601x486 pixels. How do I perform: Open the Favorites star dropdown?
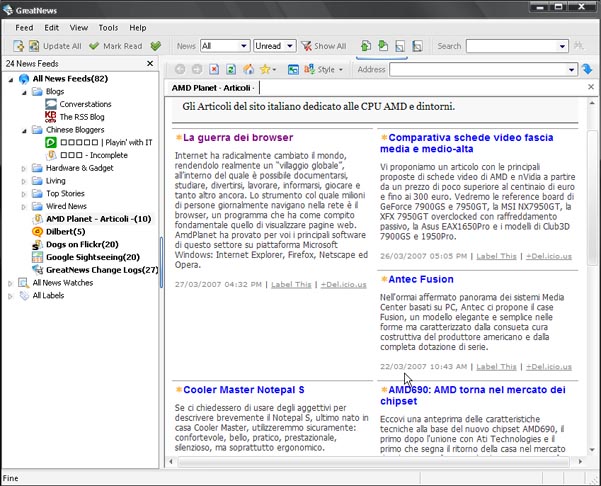point(268,69)
